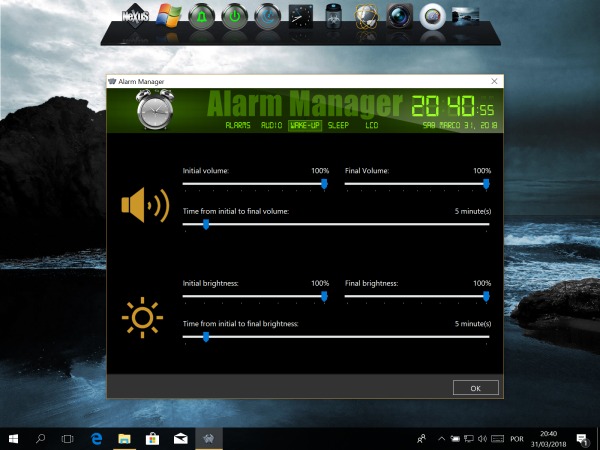Select the SLEEP tab
This screenshot has width=600, height=450.
[x=338, y=127]
